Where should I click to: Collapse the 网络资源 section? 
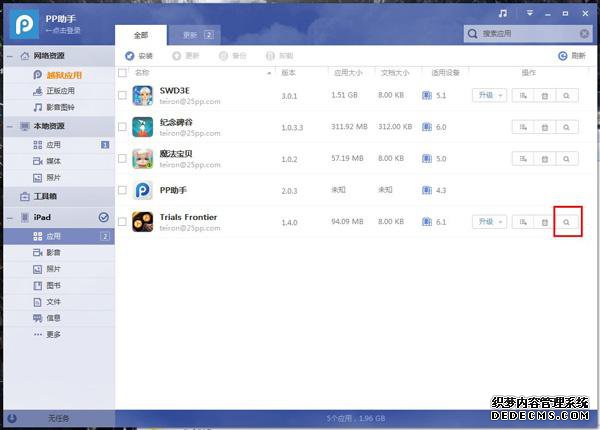10,56
